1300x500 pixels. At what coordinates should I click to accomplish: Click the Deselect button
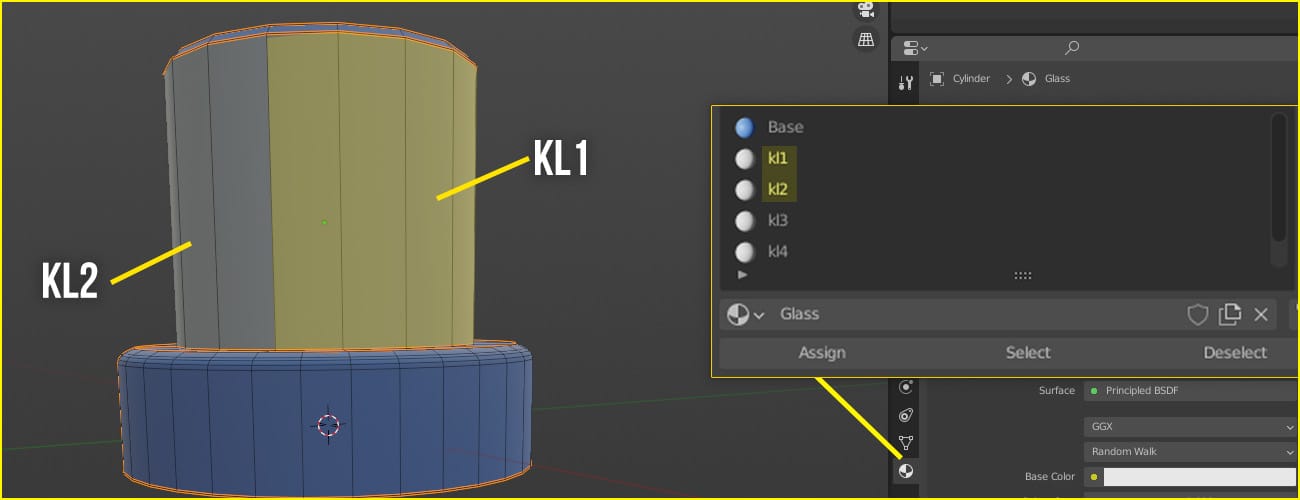tap(1235, 353)
